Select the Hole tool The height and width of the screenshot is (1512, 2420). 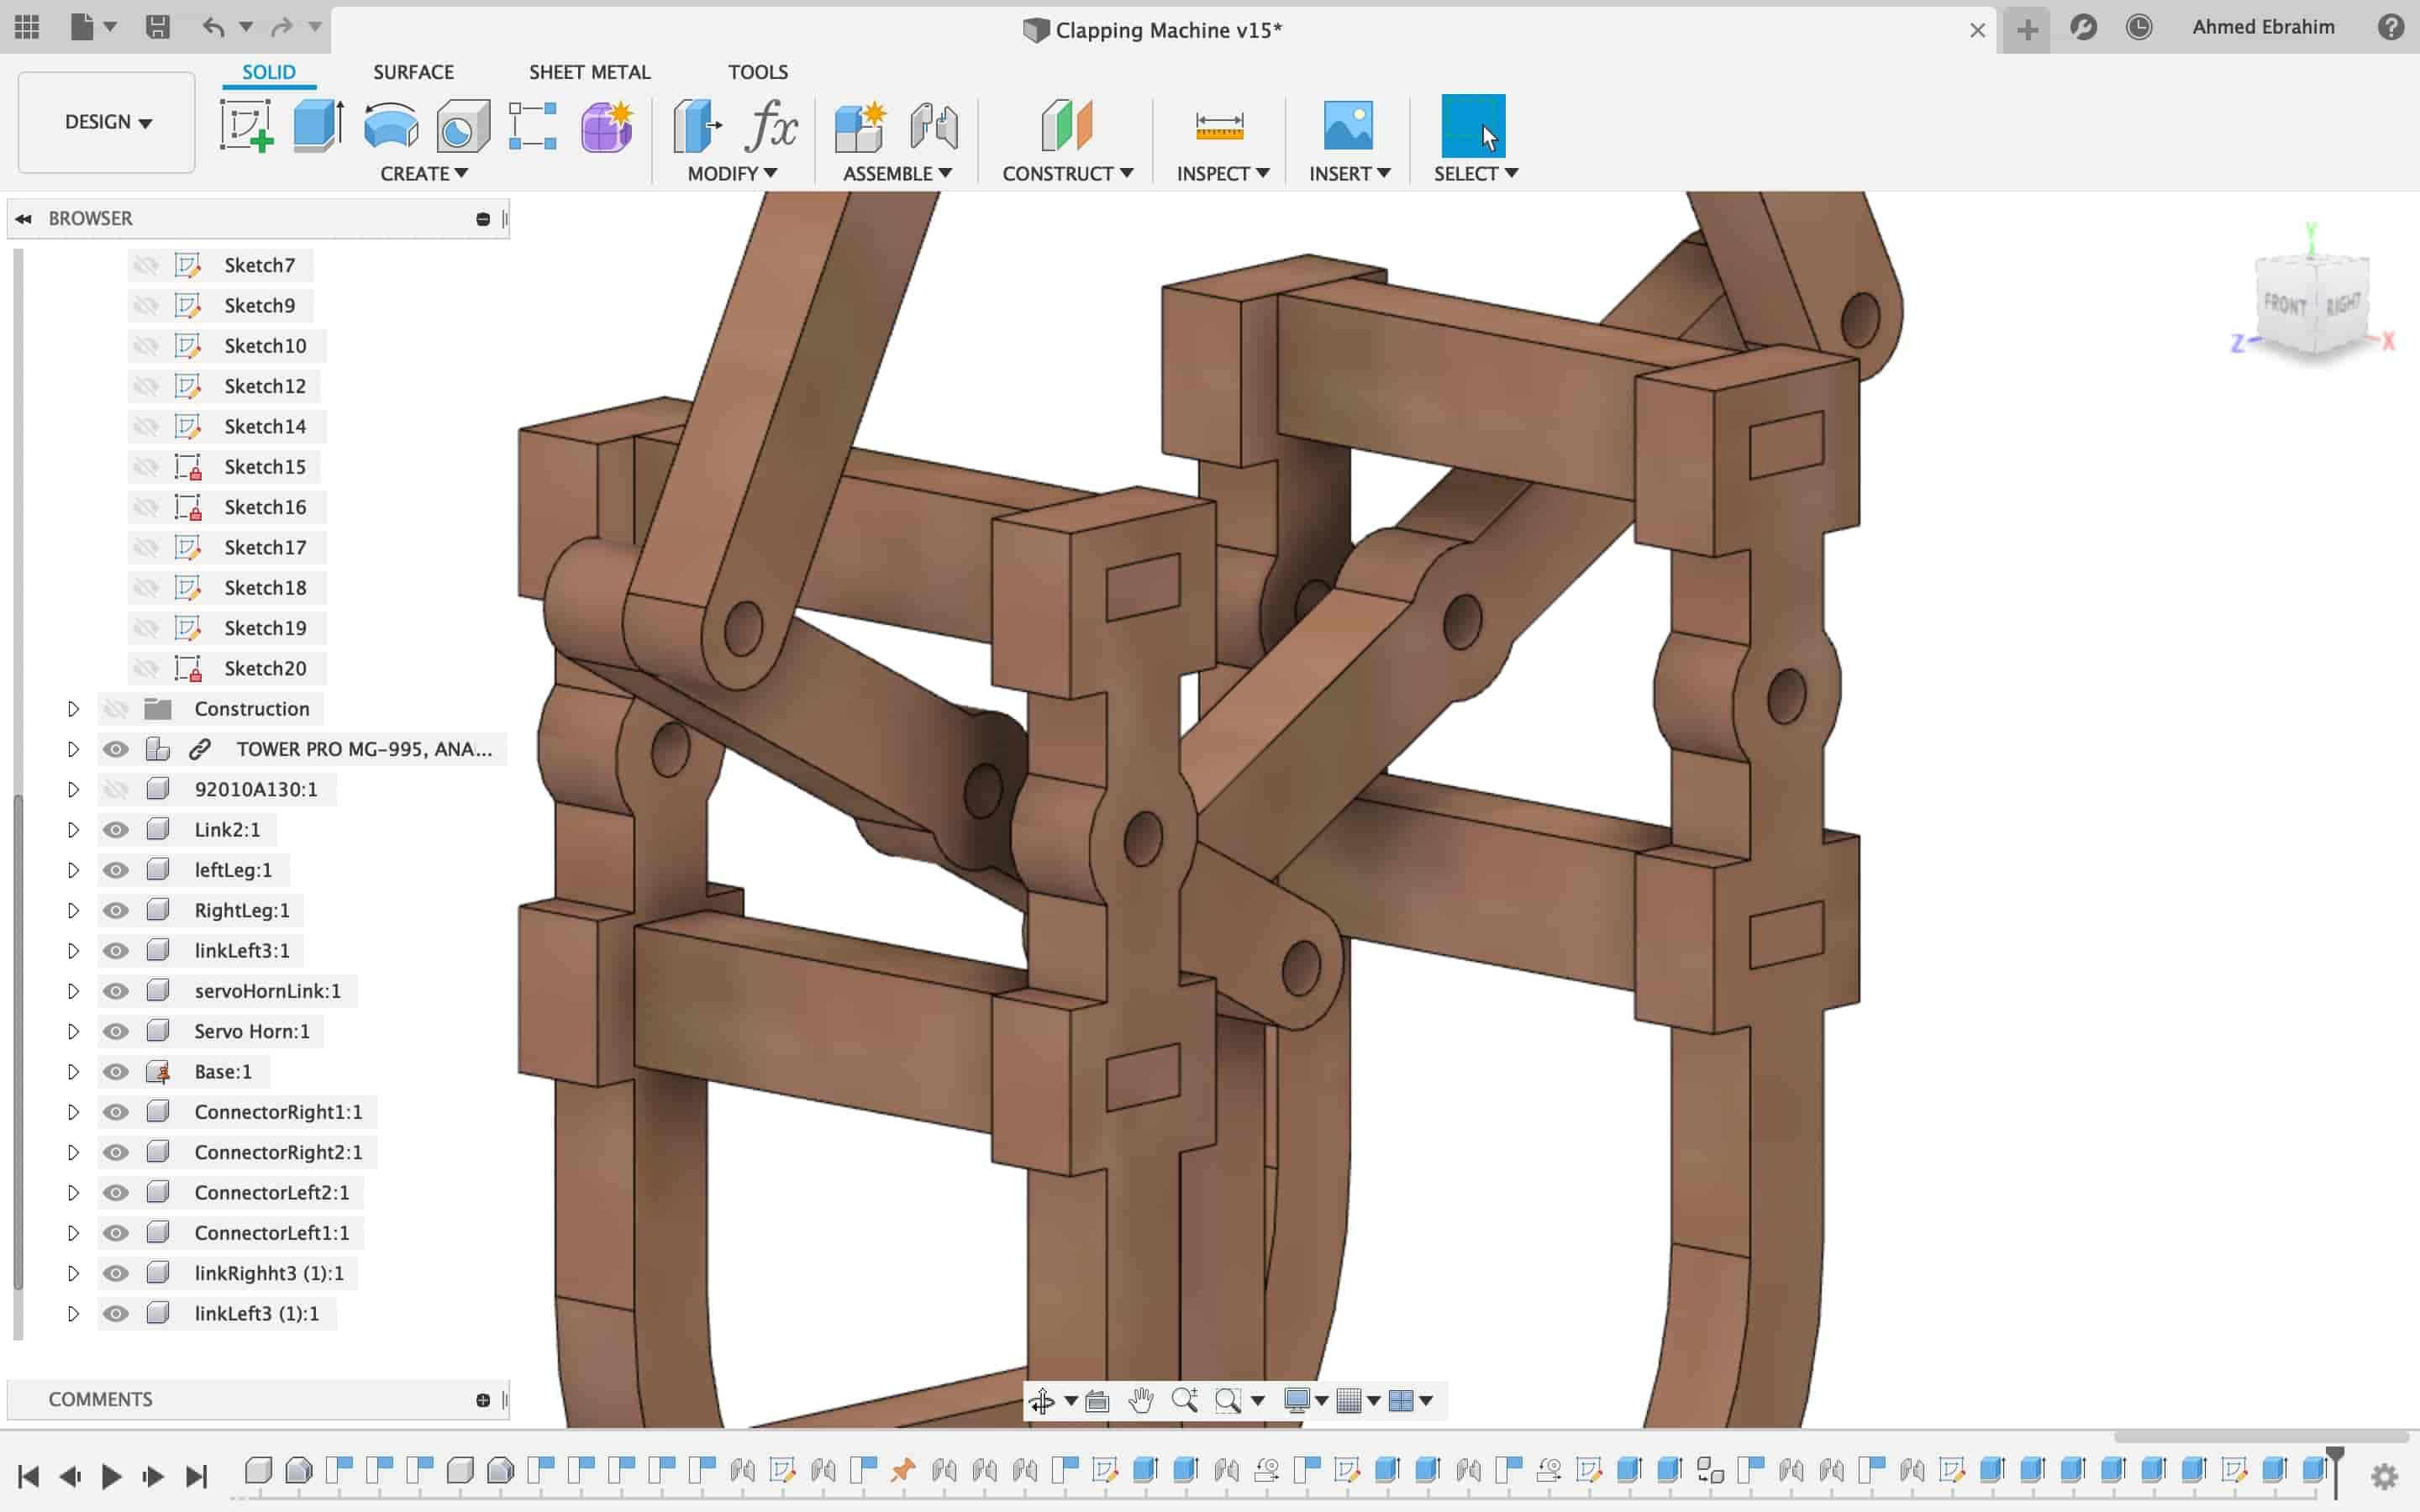pyautogui.click(x=462, y=126)
